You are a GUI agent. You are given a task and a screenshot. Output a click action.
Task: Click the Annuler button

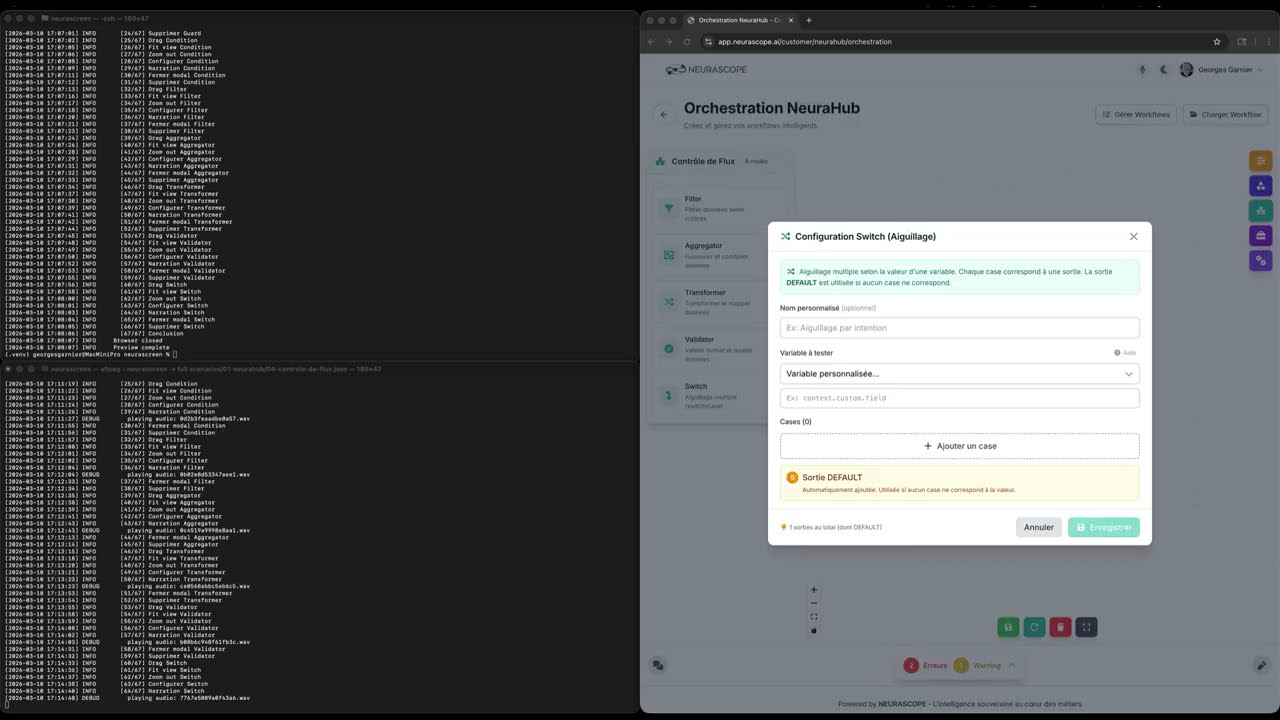[1038, 527]
